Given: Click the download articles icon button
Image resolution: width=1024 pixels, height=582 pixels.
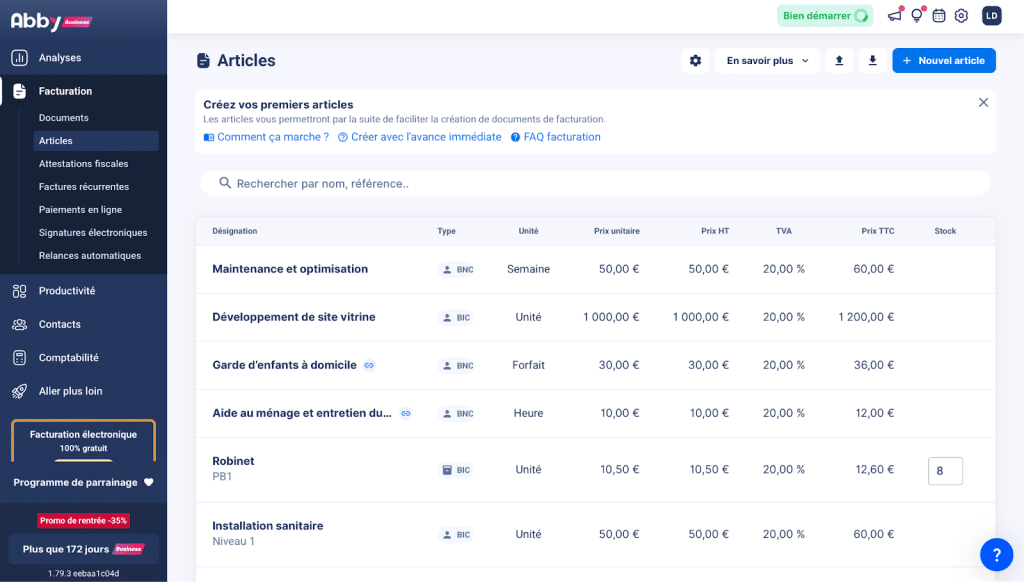Looking at the screenshot, I should click(x=872, y=61).
